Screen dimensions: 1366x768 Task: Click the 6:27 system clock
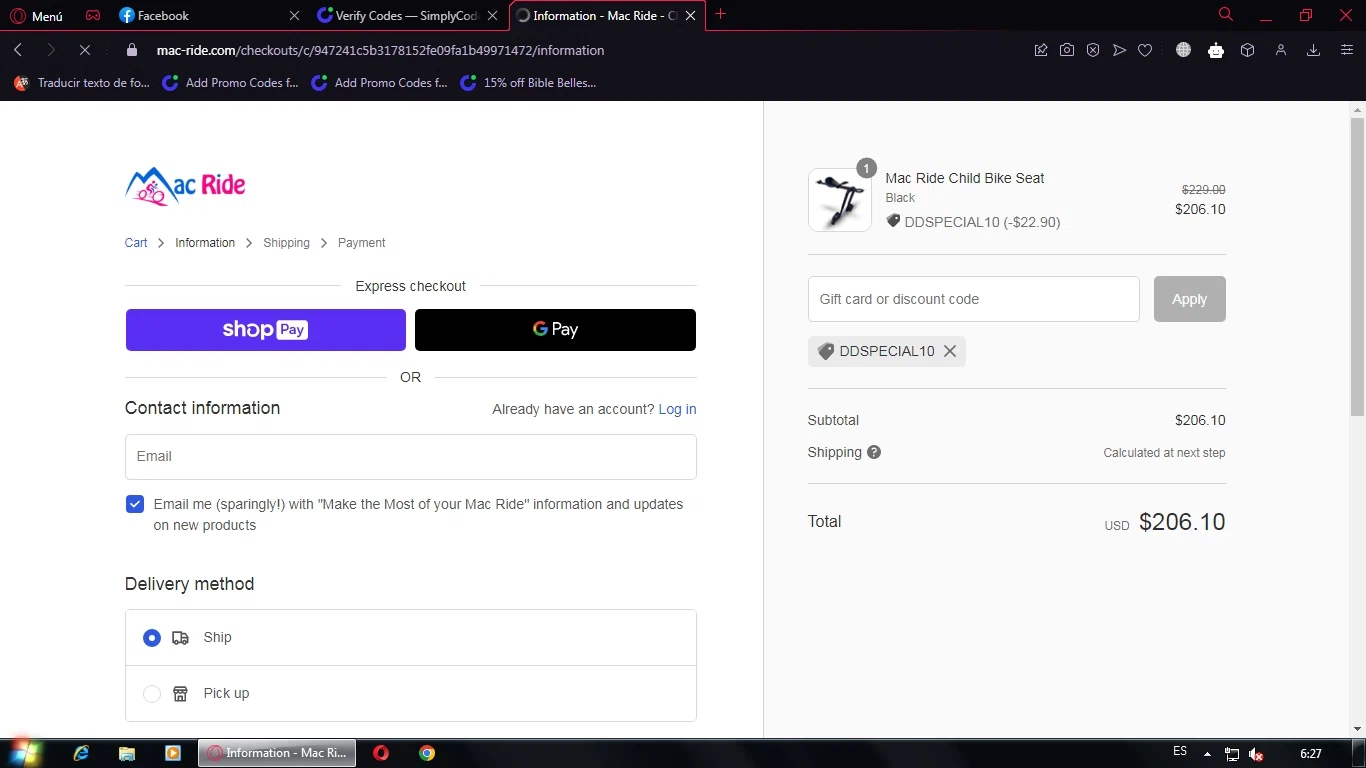[x=1310, y=753]
